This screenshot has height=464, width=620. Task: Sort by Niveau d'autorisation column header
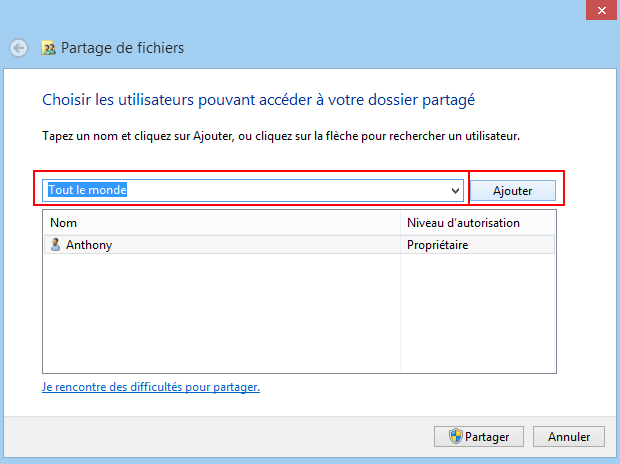[x=478, y=223]
